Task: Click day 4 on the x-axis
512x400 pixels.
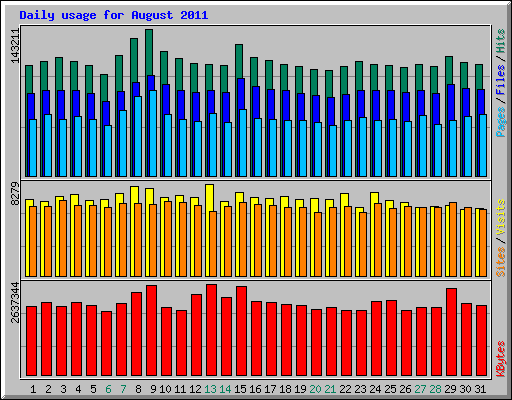Action: [78, 389]
